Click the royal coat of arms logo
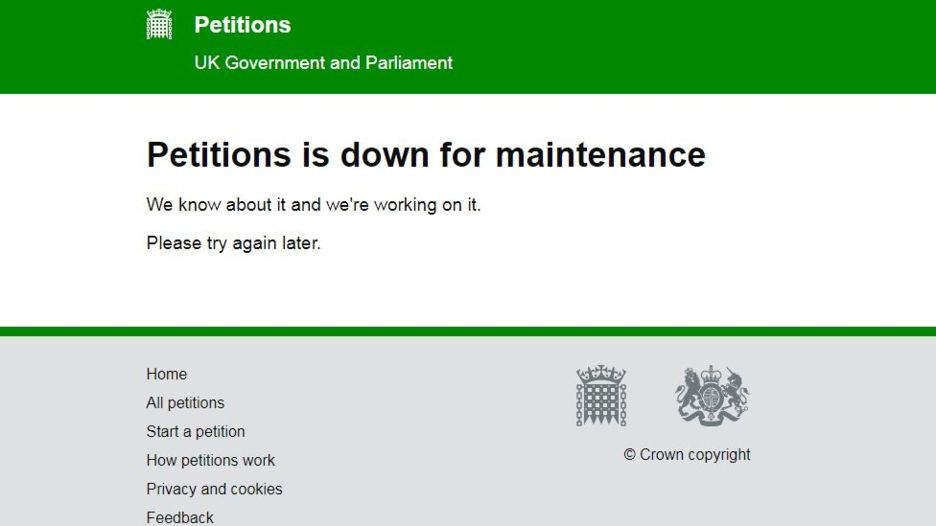 coord(712,395)
